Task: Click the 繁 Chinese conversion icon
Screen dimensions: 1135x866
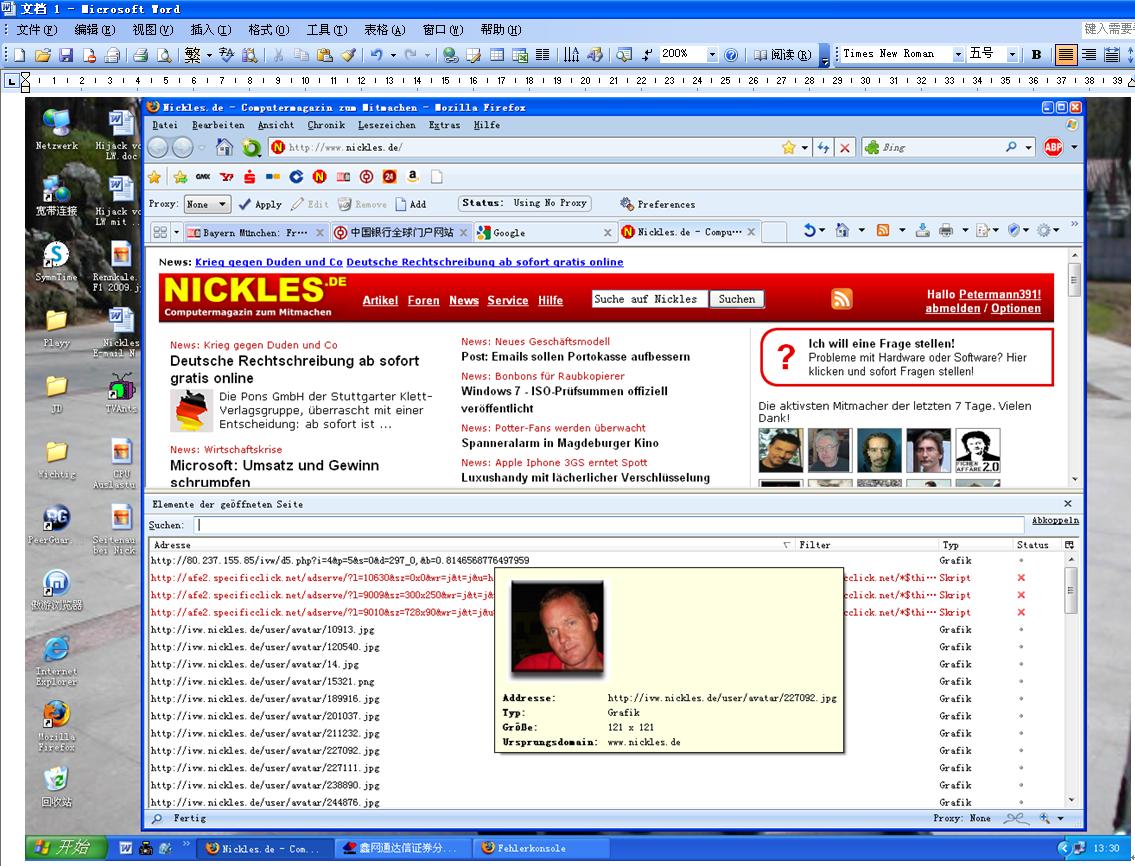Action: click(193, 55)
